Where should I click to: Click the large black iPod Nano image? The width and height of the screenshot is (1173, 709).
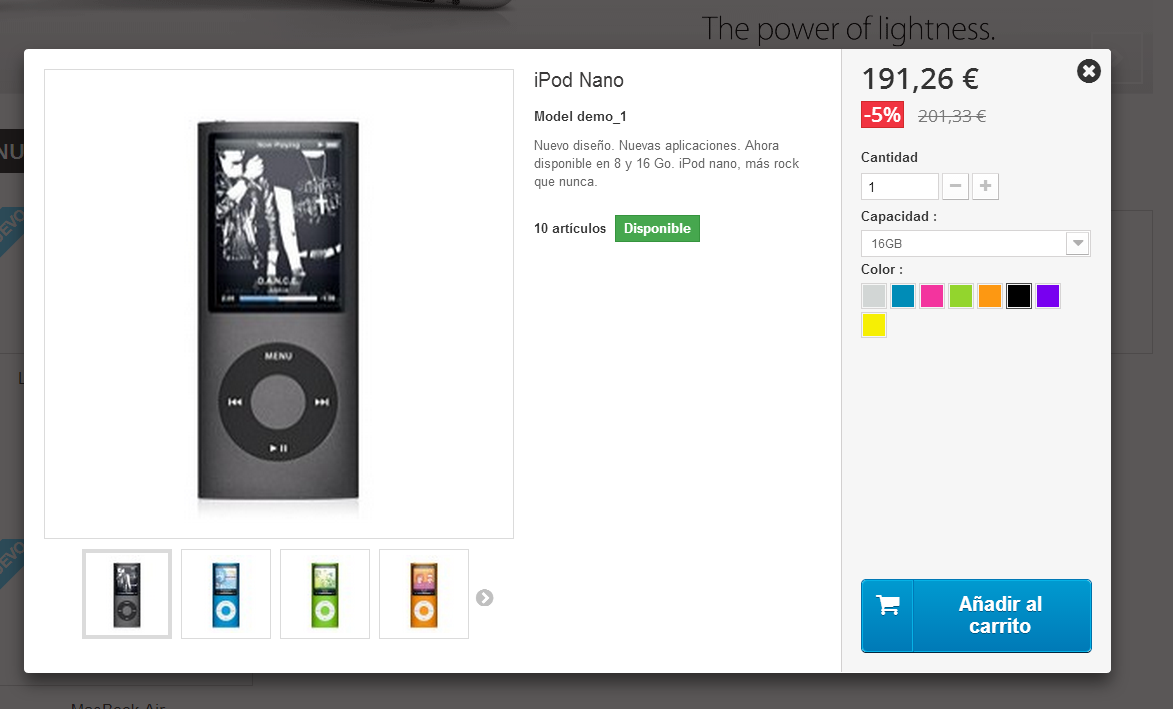tap(279, 304)
